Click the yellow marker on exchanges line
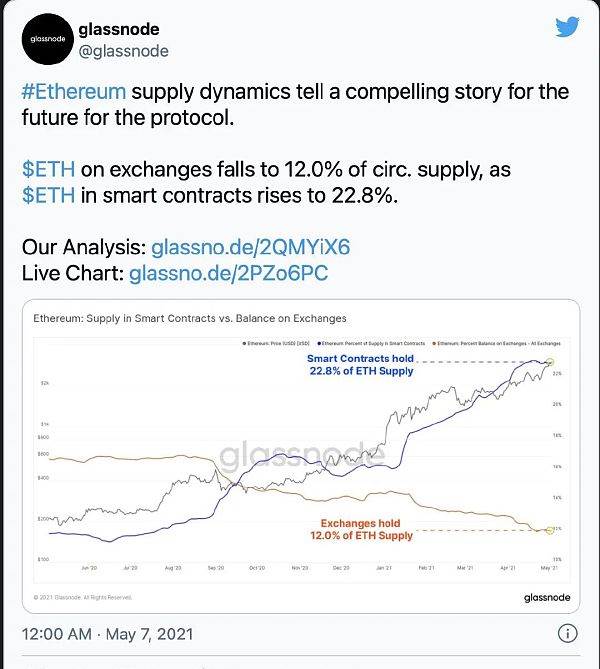600x669 pixels. click(x=550, y=530)
